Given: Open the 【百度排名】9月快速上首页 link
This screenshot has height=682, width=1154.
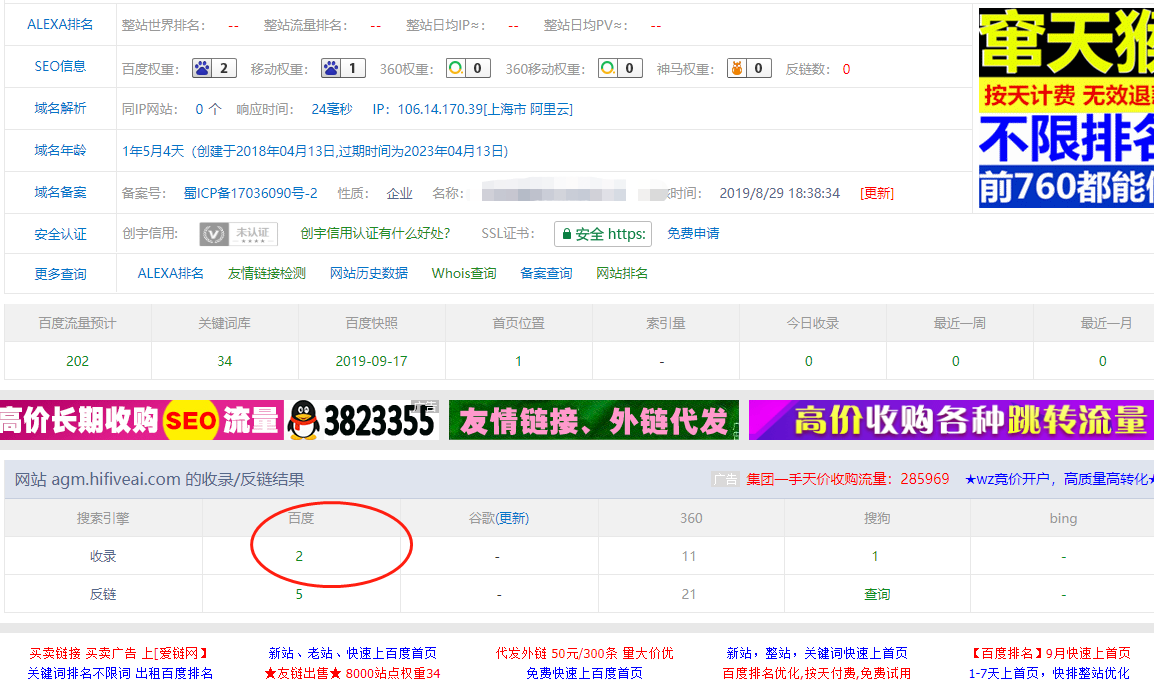Looking at the screenshot, I should 1049,653.
